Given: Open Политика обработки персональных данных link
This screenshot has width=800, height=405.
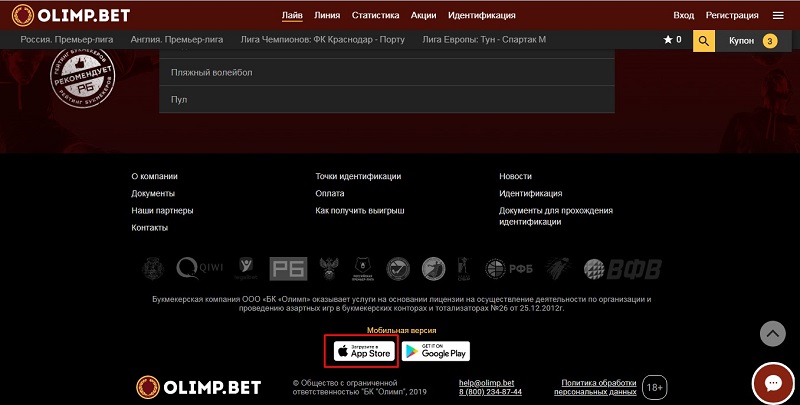Looking at the screenshot, I should 595,387.
